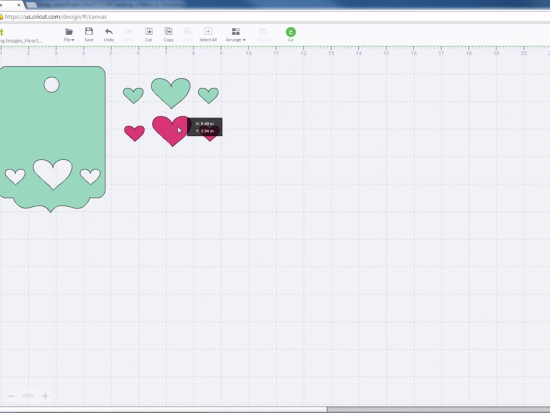Click the browser address bar URL
The image size is (550, 413).
[x=56, y=16]
